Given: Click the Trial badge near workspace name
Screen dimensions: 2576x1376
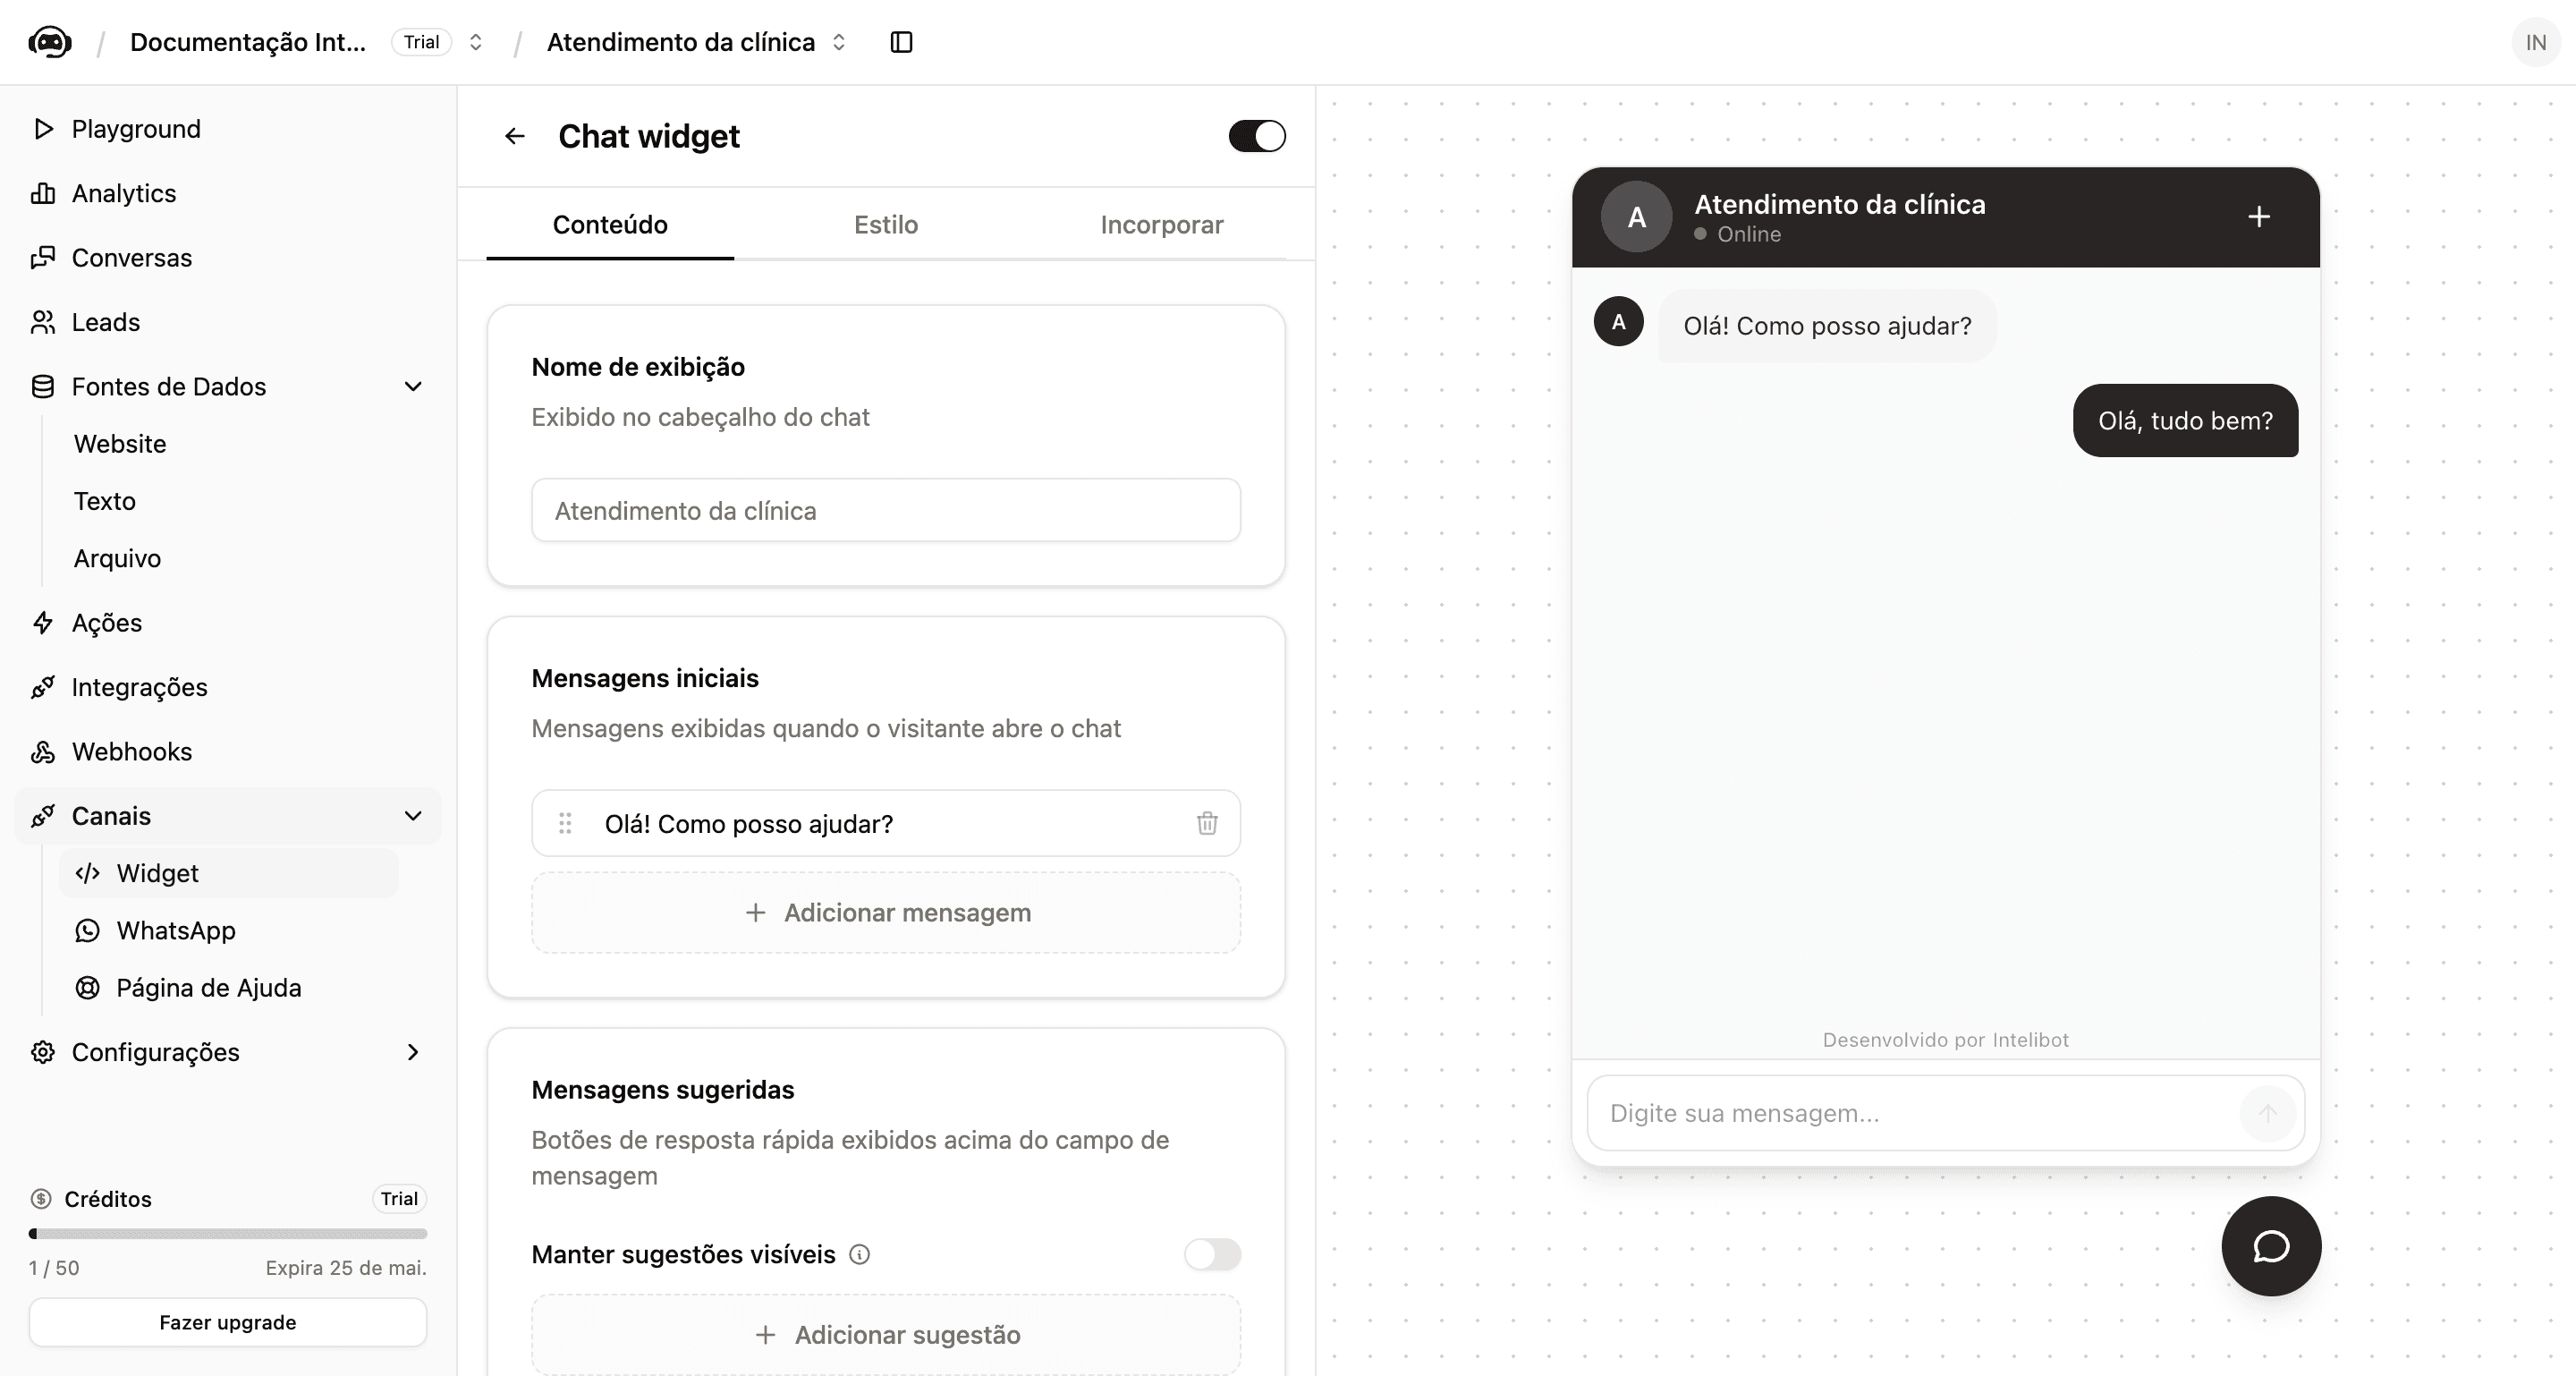Looking at the screenshot, I should (421, 42).
